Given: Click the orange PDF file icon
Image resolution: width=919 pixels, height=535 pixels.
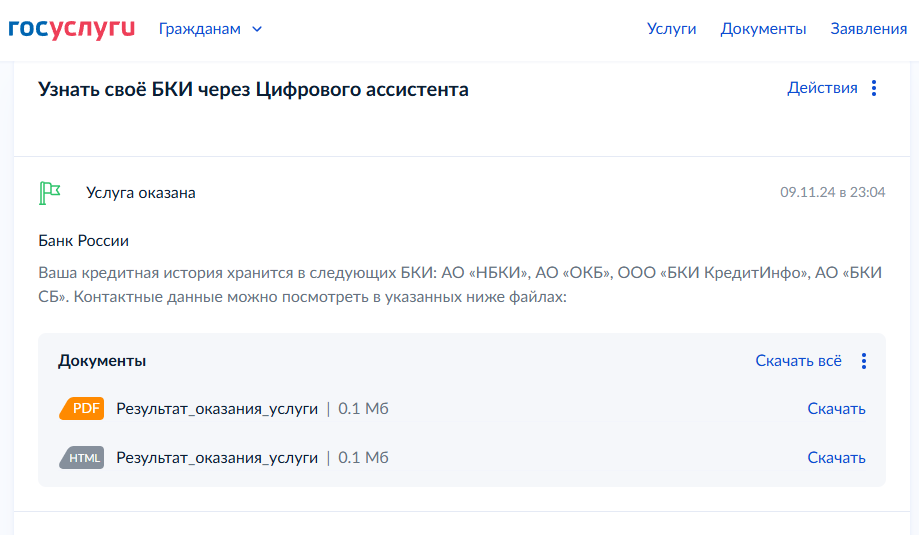Looking at the screenshot, I should (x=81, y=408).
